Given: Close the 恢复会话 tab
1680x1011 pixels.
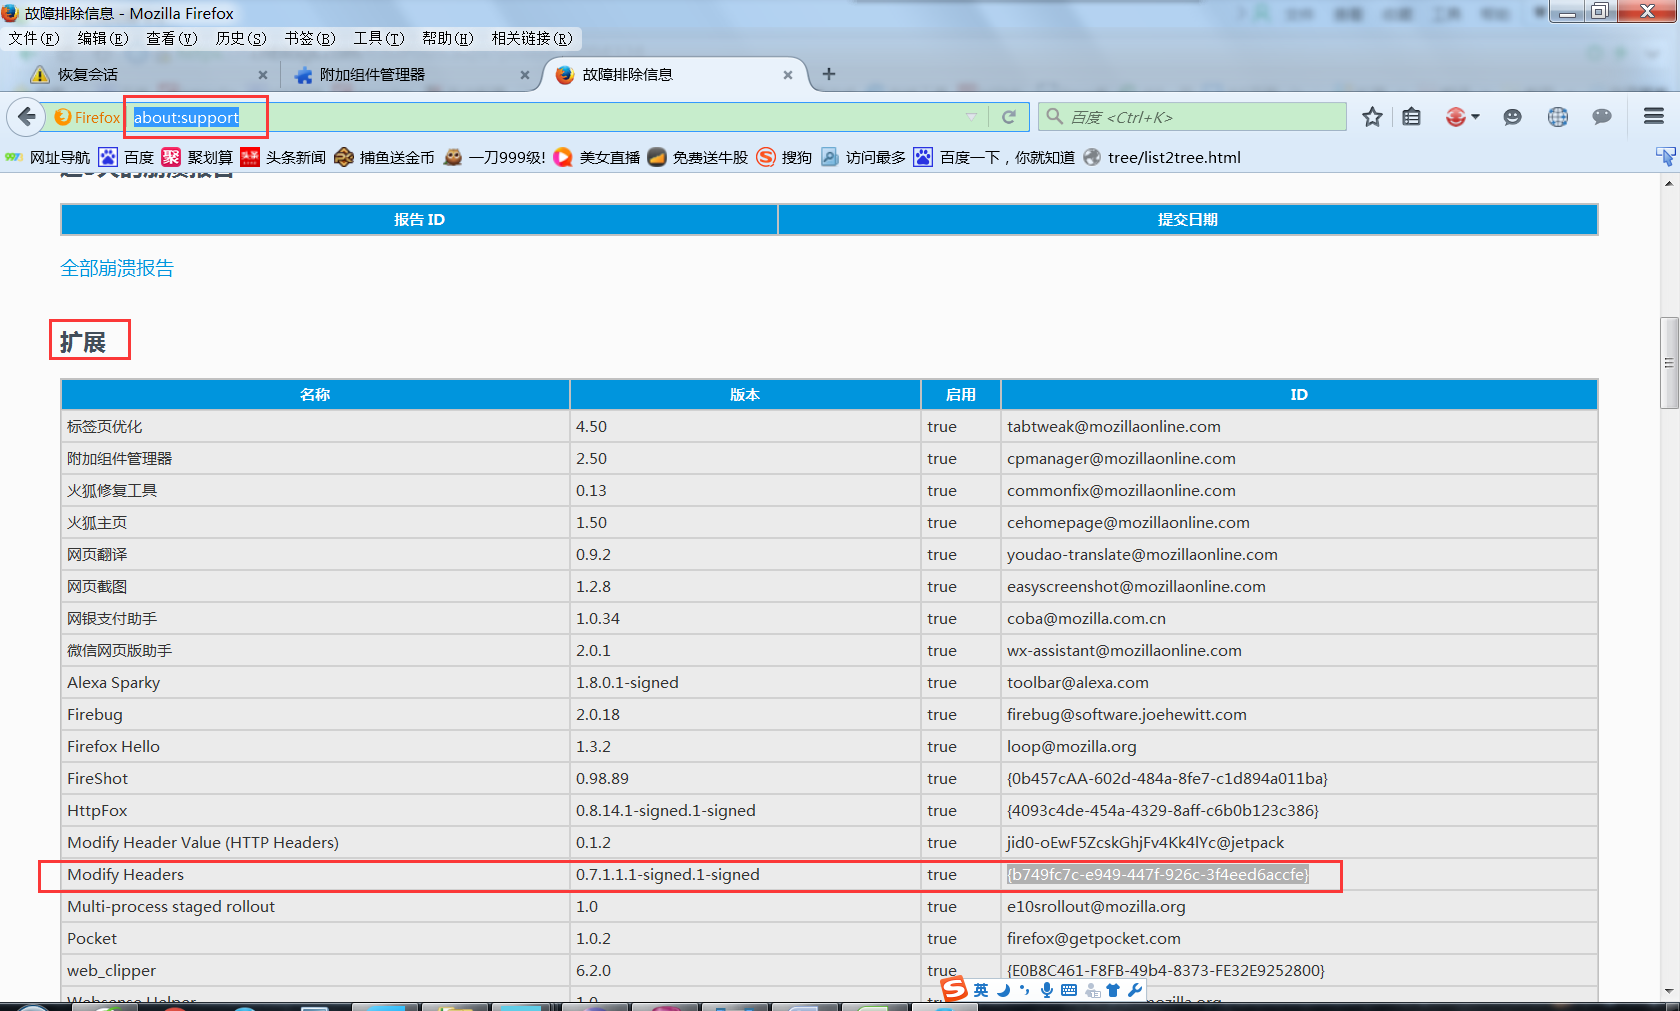Looking at the screenshot, I should tap(263, 75).
